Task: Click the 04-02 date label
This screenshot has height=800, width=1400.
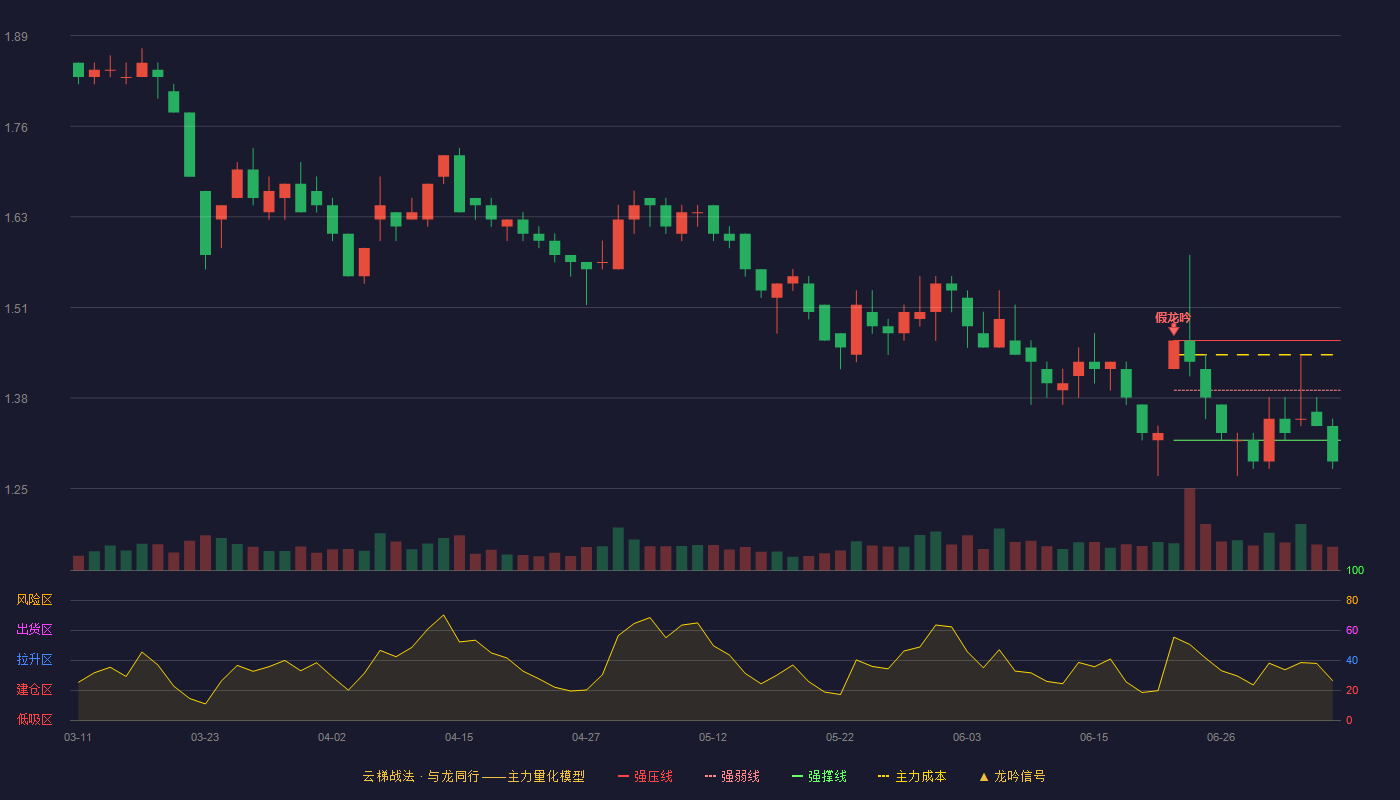Action: pos(332,737)
